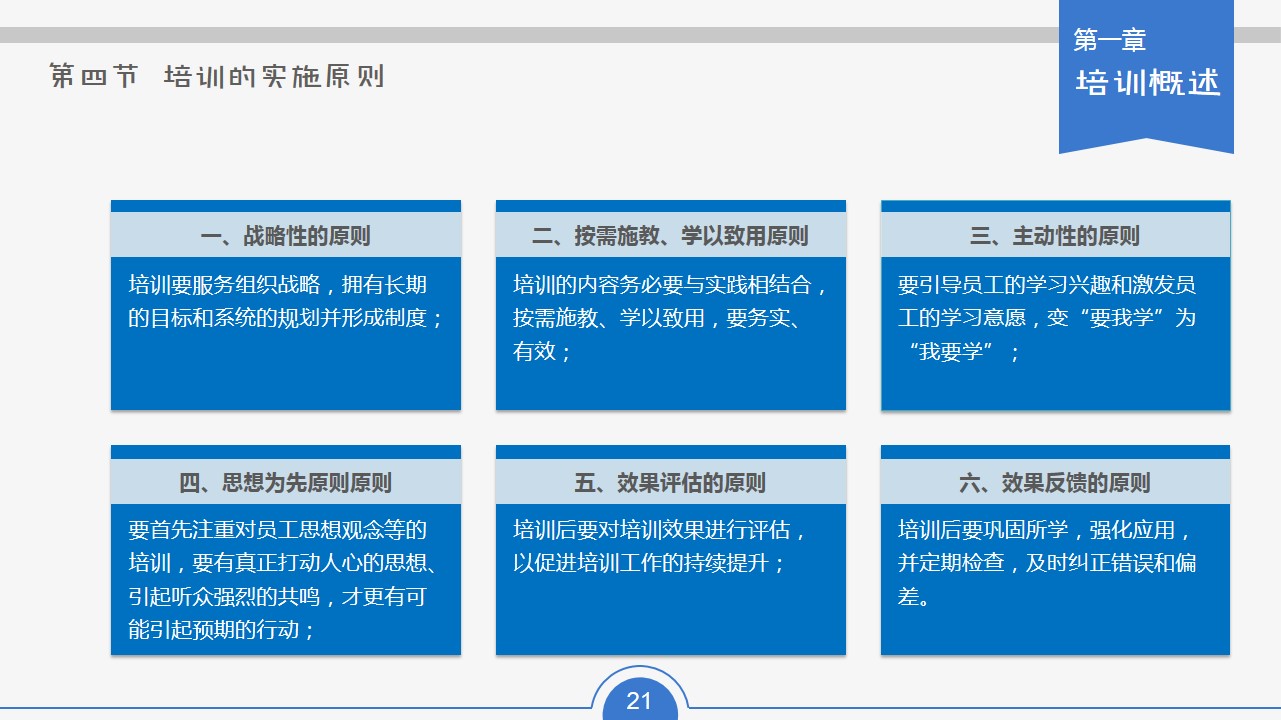Click the line 以促进培训工作的持续提升

(x=650, y=564)
